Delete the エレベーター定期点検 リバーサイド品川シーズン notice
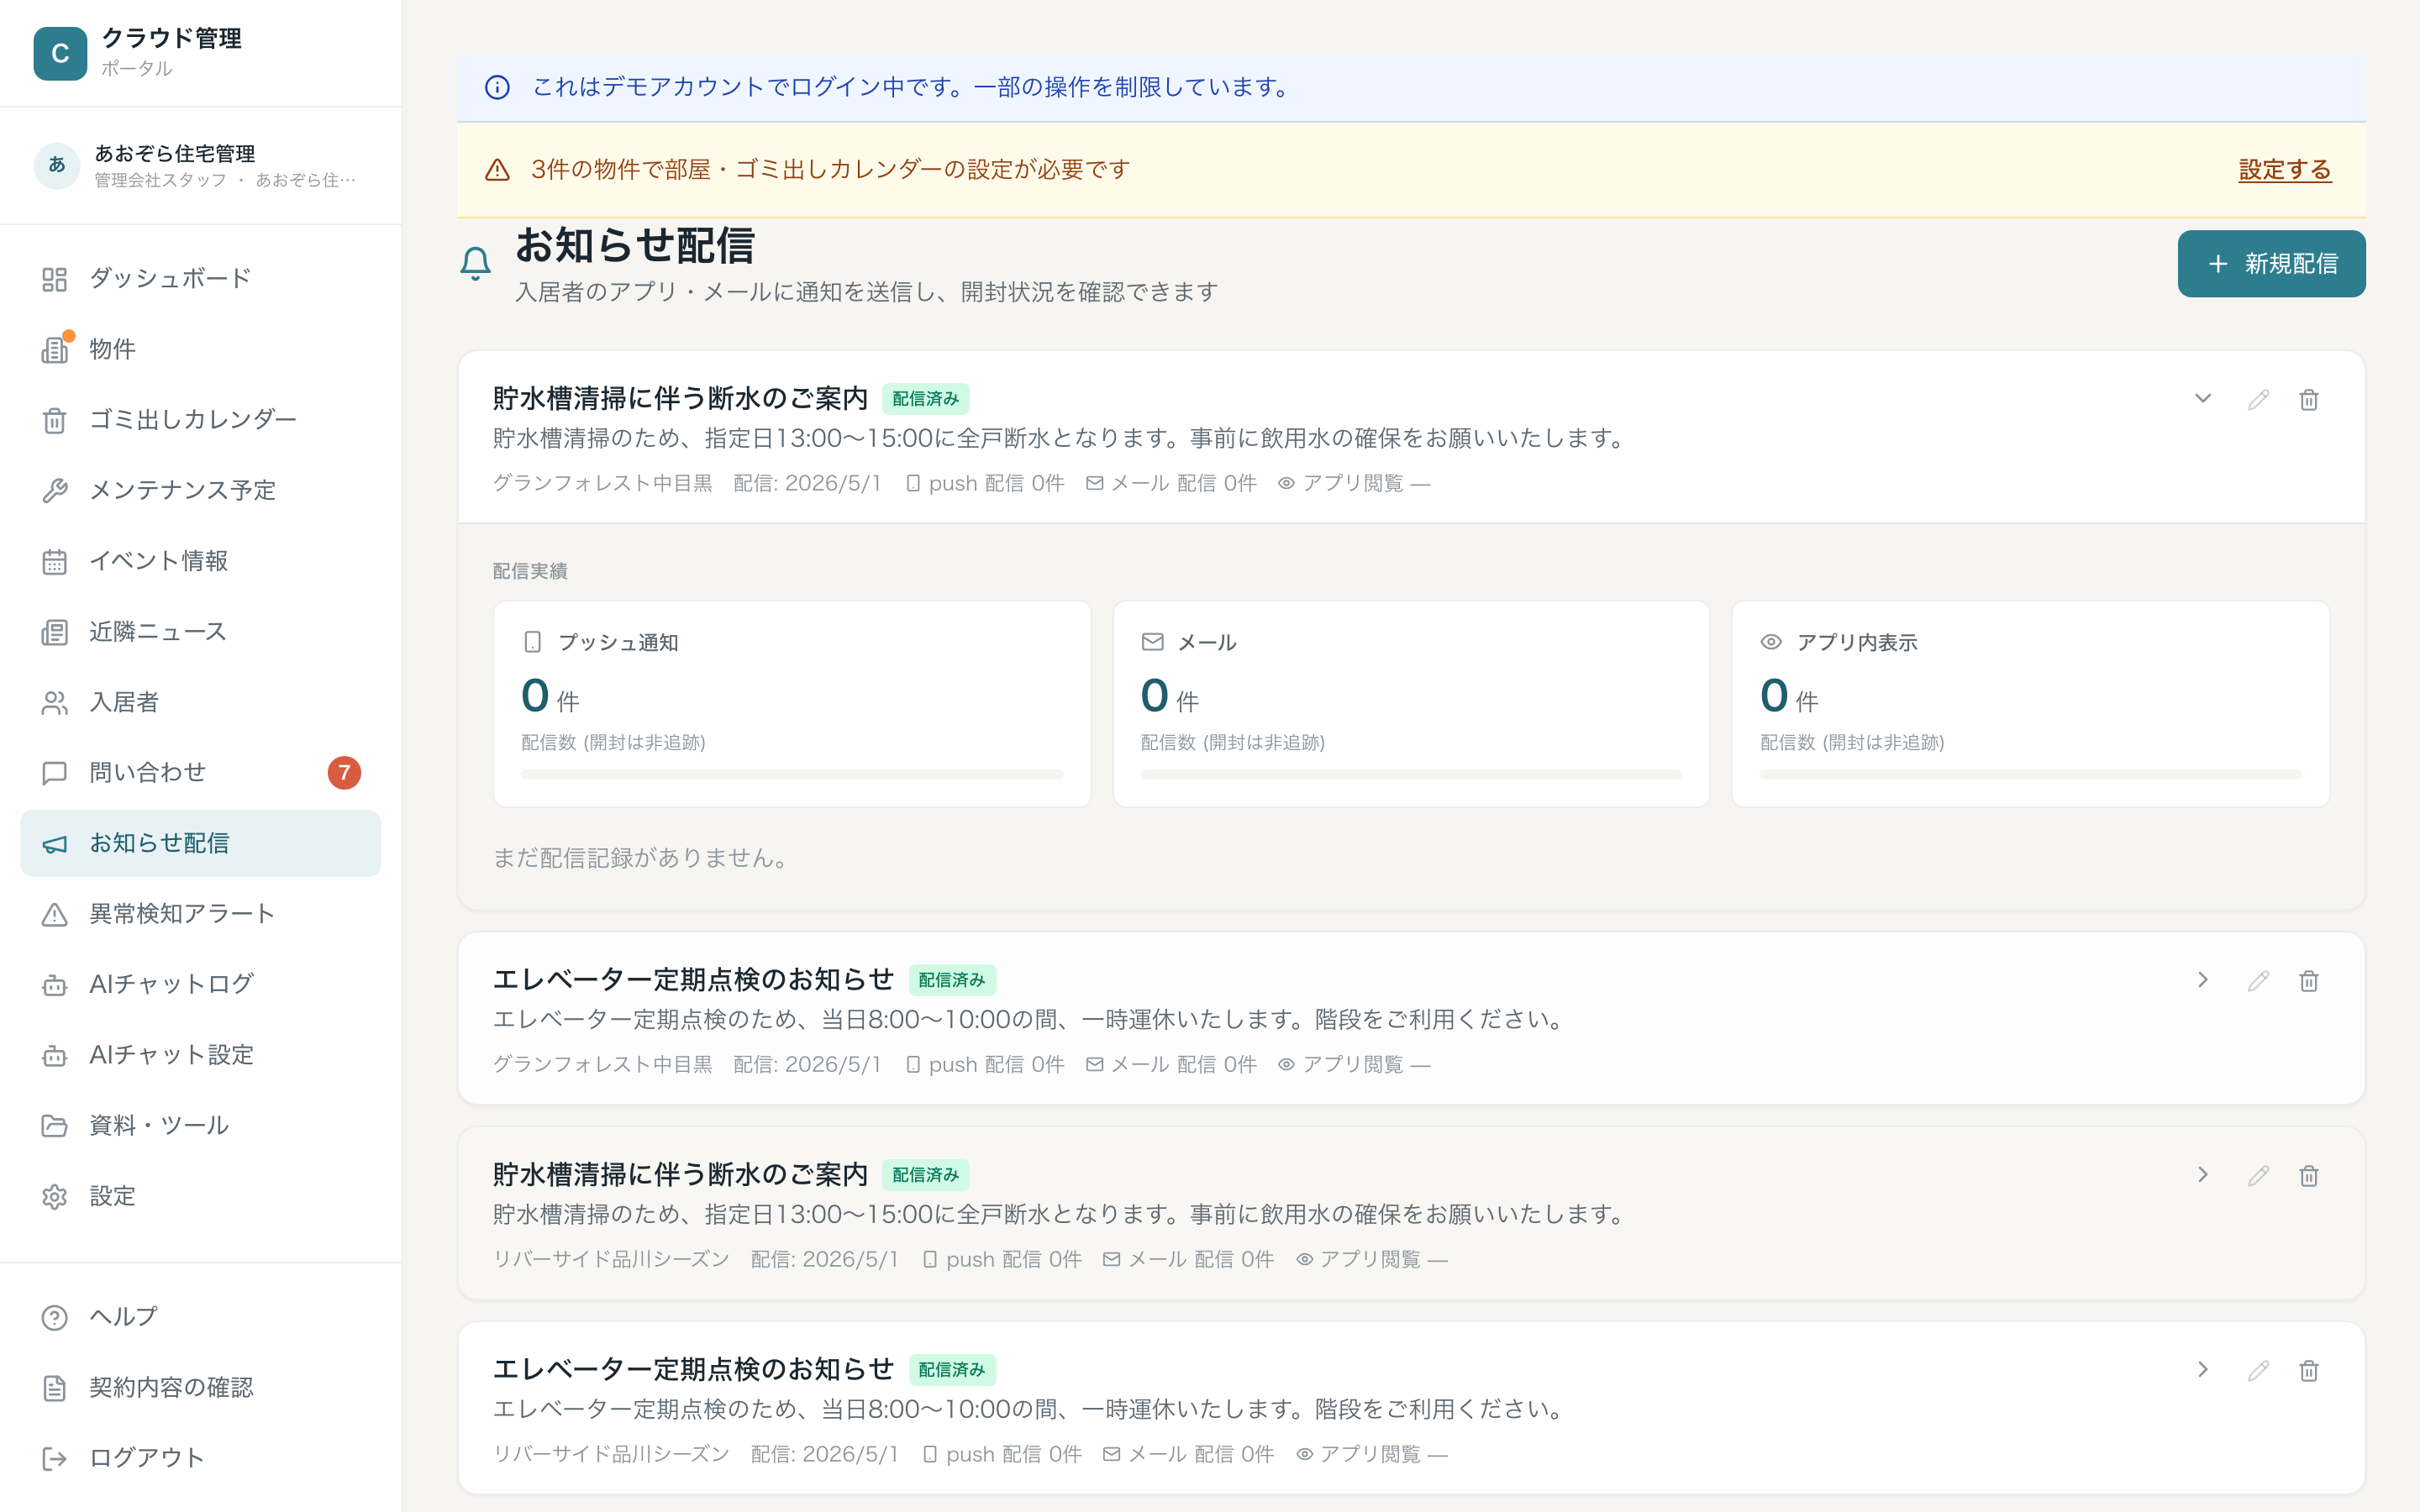The width and height of the screenshot is (2420, 1512). [2308, 1371]
